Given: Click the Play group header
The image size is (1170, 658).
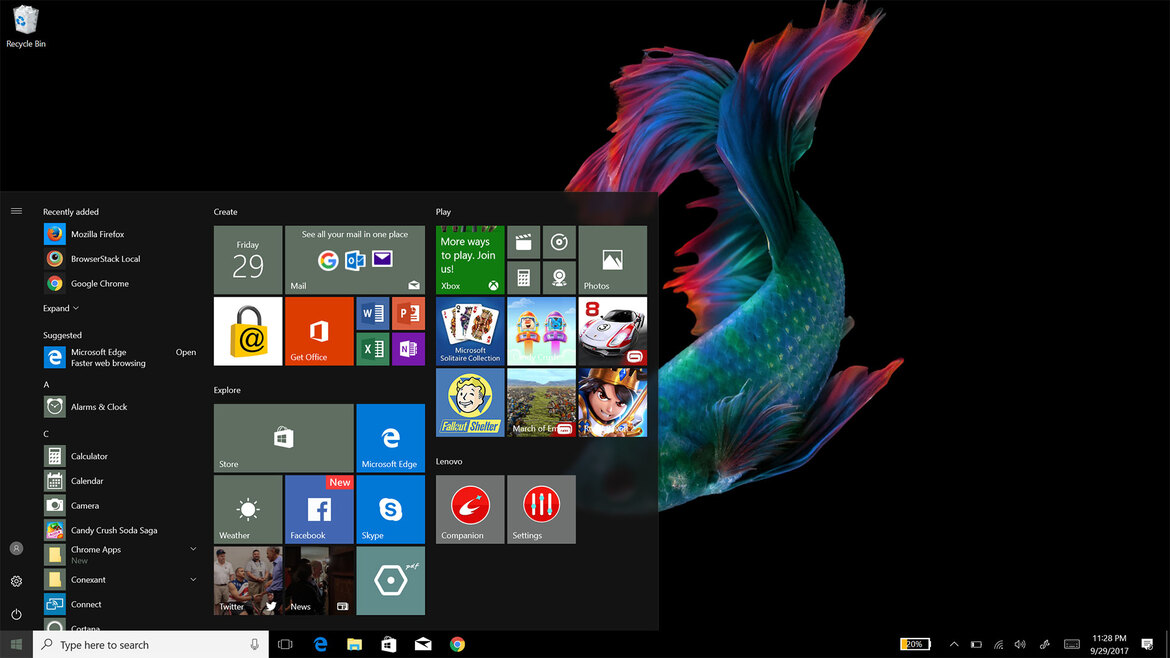Looking at the screenshot, I should tap(443, 212).
